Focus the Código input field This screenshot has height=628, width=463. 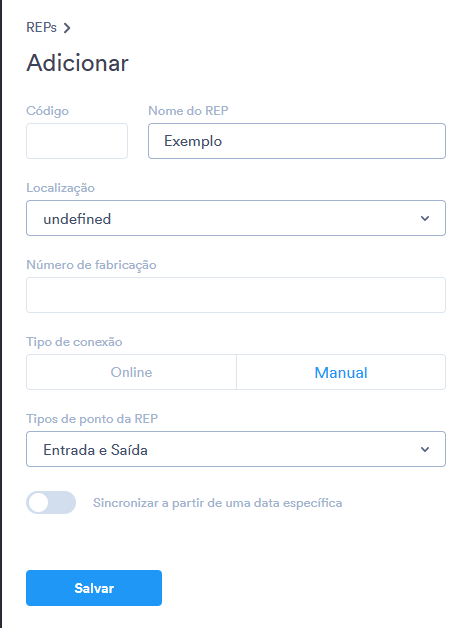coord(77,141)
